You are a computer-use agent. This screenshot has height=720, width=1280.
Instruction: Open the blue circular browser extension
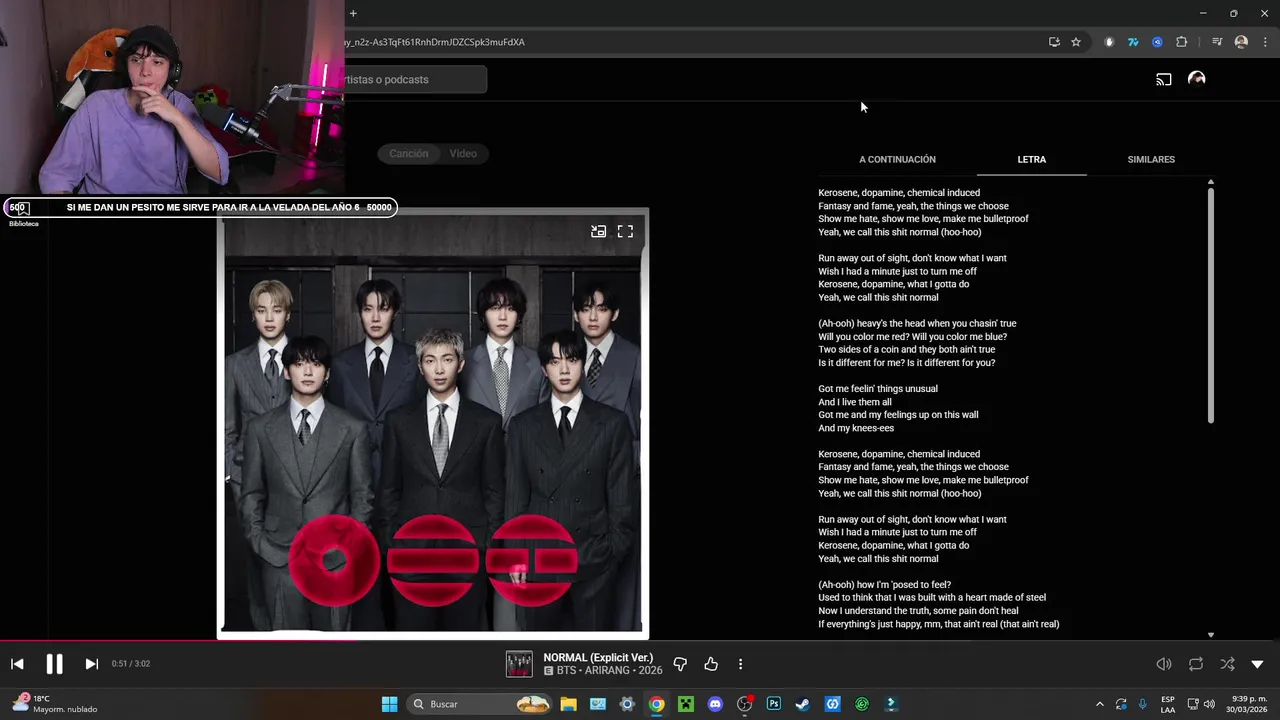(x=1157, y=42)
